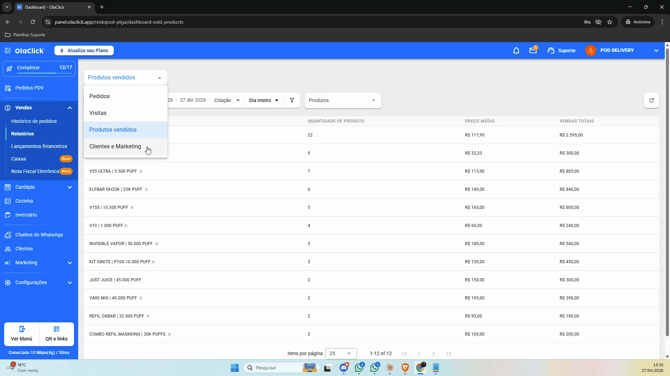Image resolution: width=670 pixels, height=376 pixels.
Task: Open the Brave browser in the taskbar
Action: pyautogui.click(x=405, y=368)
